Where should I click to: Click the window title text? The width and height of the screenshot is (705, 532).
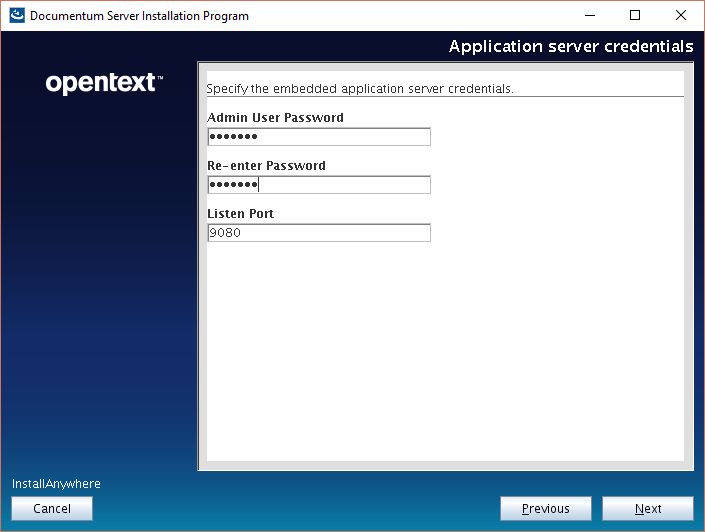point(139,16)
